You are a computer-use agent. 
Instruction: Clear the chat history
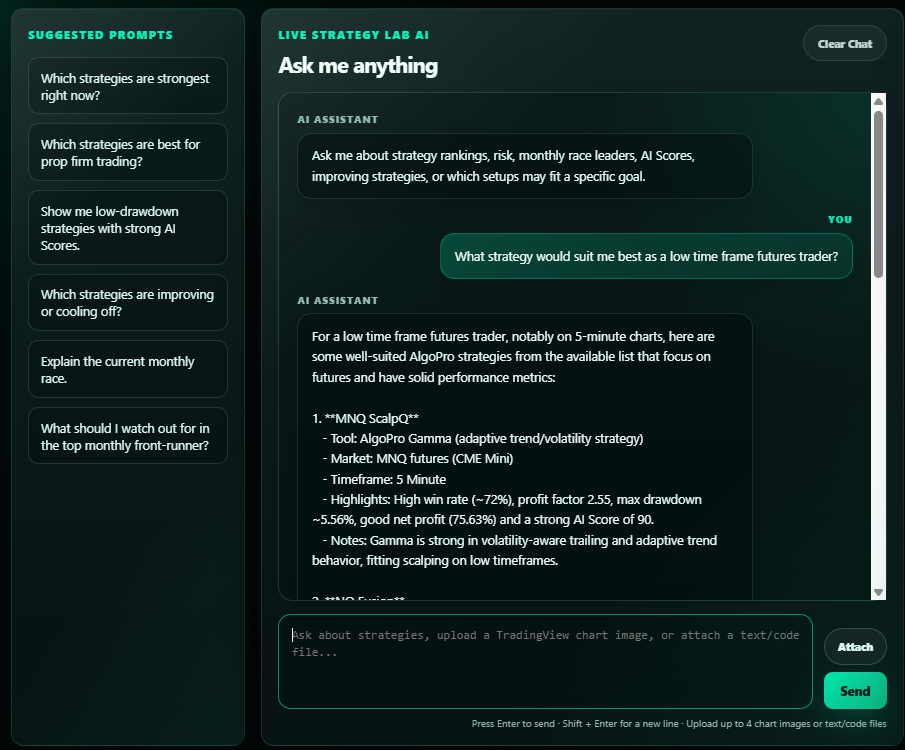point(844,43)
